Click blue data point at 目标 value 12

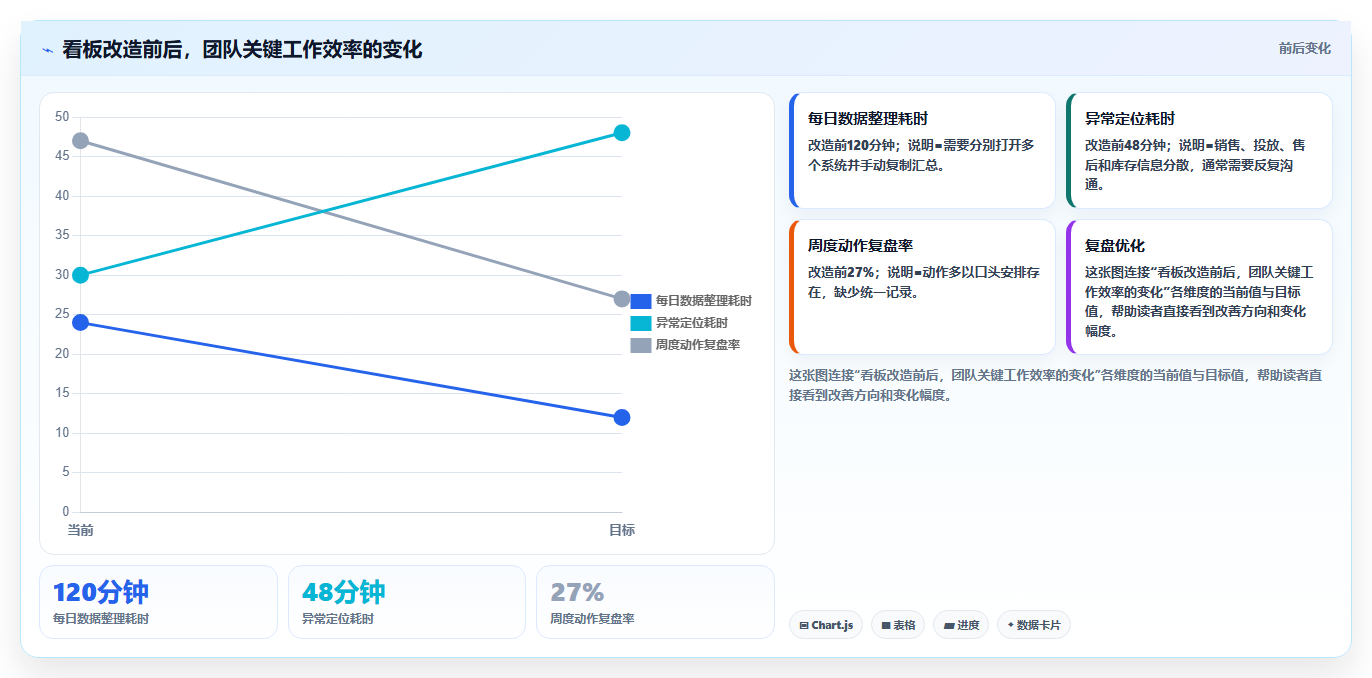coord(622,417)
